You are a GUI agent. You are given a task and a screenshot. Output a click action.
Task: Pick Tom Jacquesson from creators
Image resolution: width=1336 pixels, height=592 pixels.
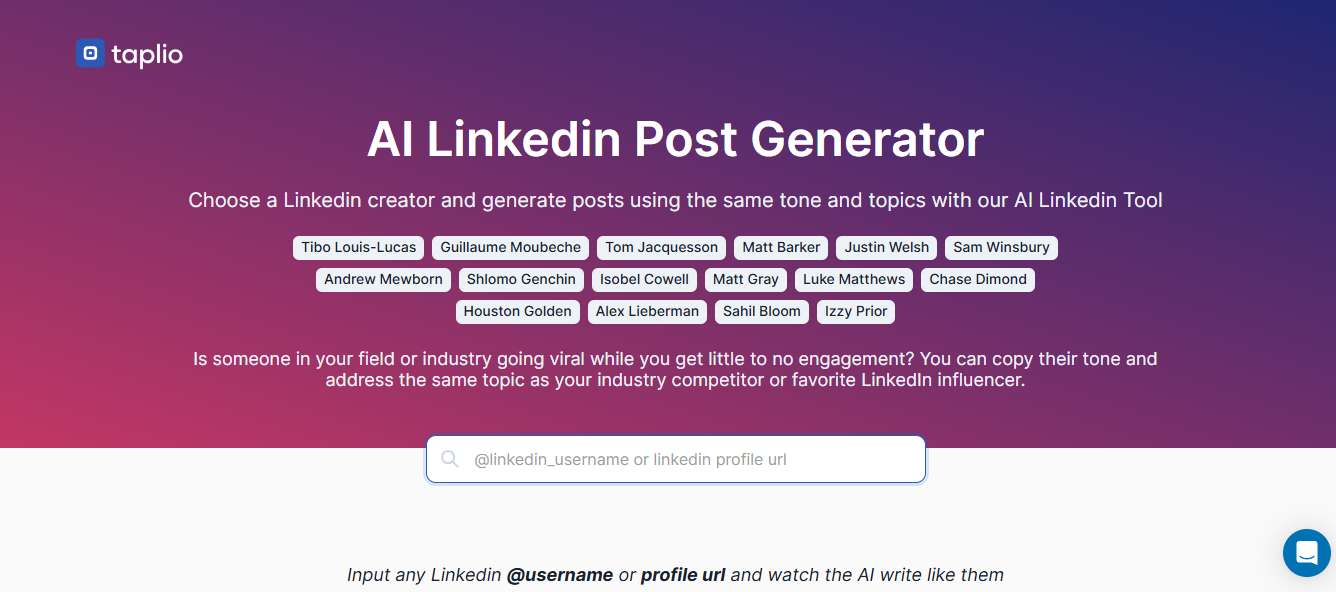click(x=661, y=247)
